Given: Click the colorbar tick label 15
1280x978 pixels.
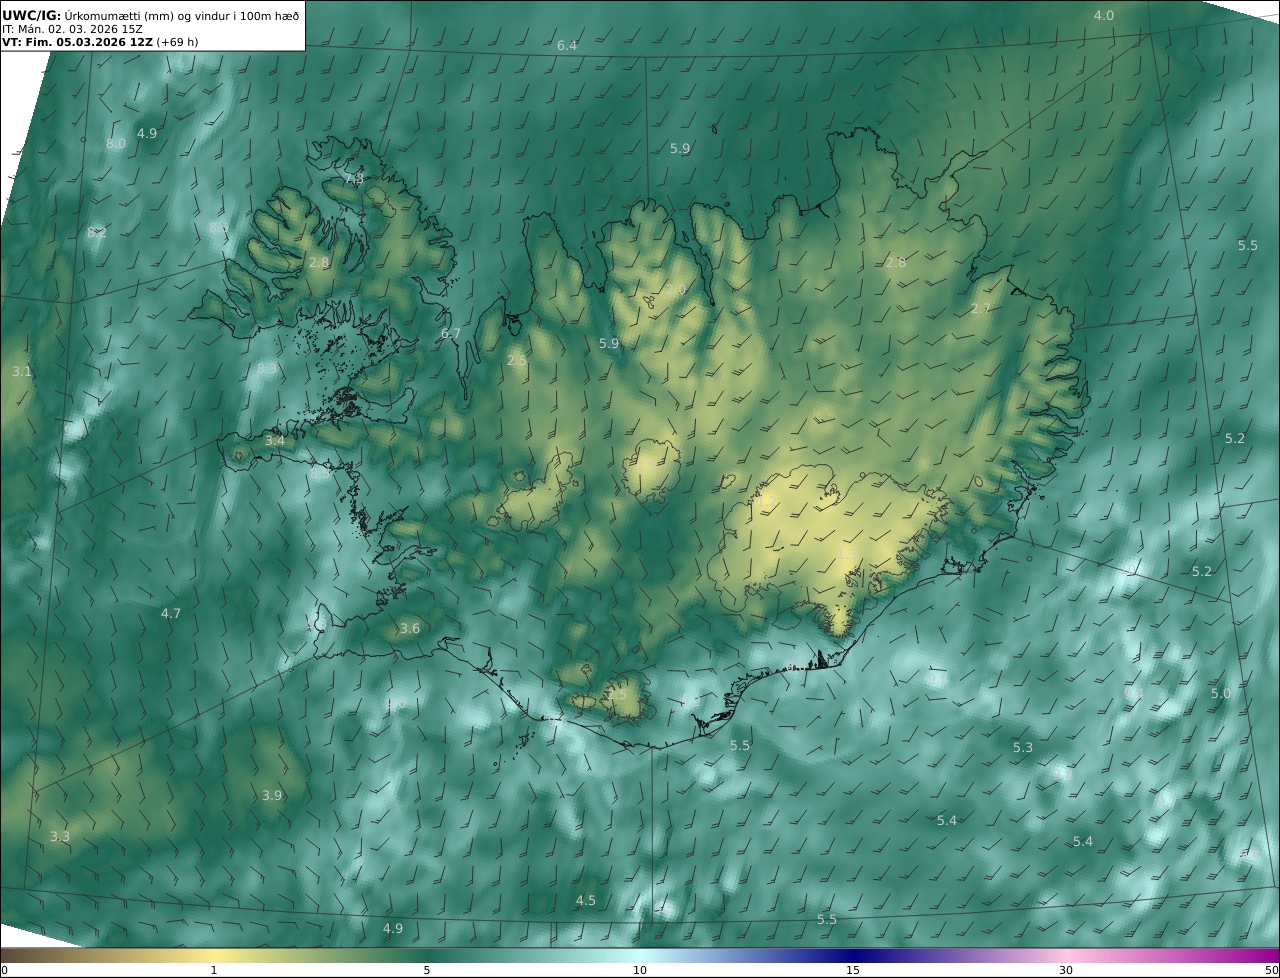Looking at the screenshot, I should (853, 971).
